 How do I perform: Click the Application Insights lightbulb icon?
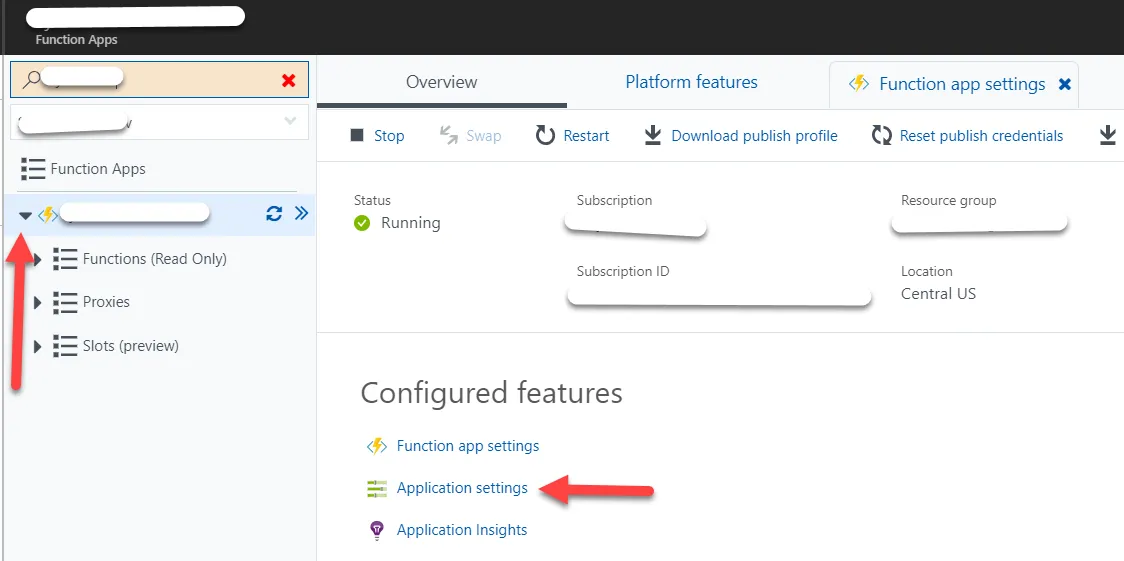[x=377, y=530]
